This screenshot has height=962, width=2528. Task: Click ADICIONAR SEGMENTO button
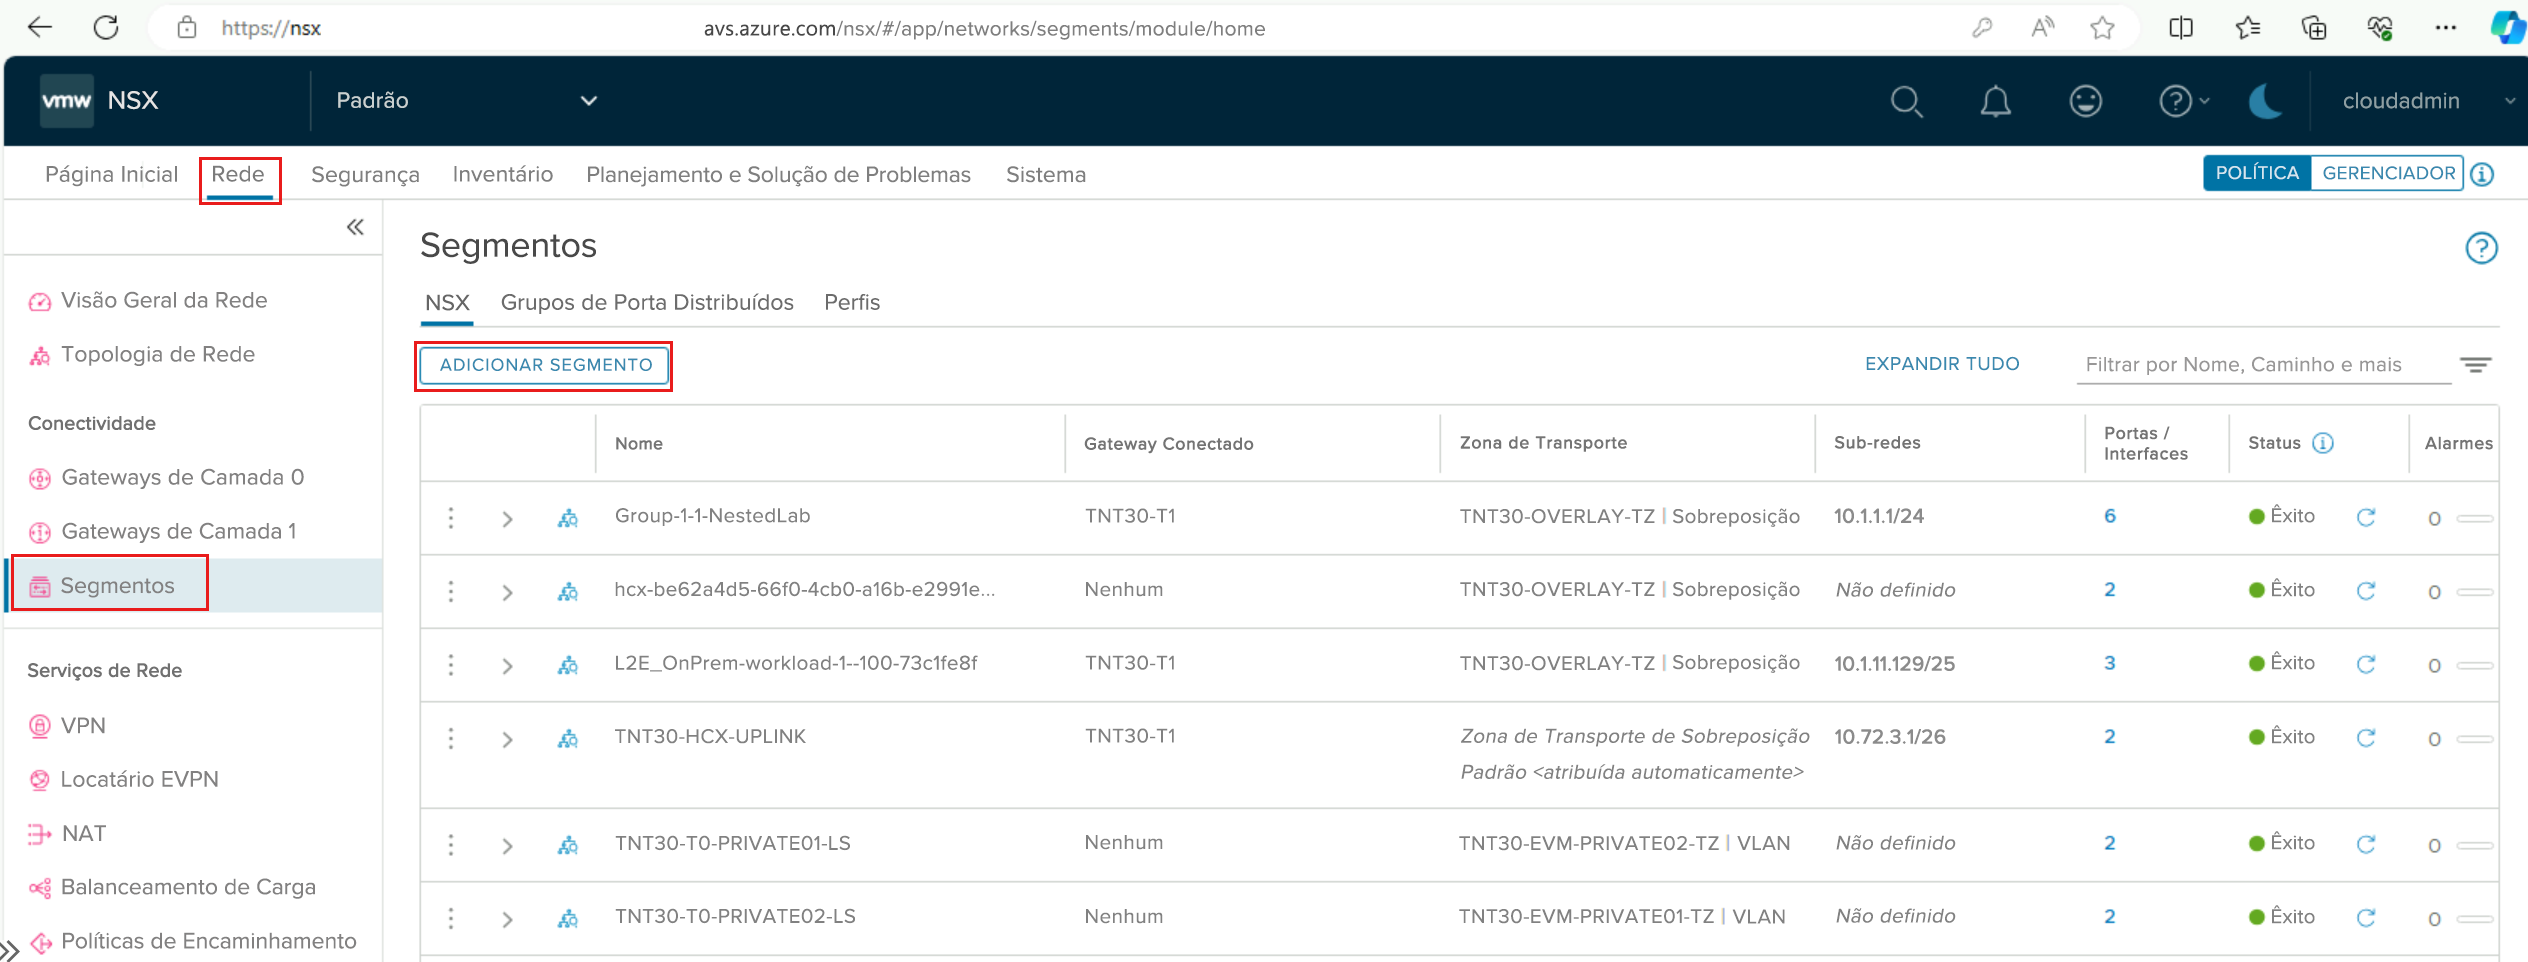pos(545,365)
